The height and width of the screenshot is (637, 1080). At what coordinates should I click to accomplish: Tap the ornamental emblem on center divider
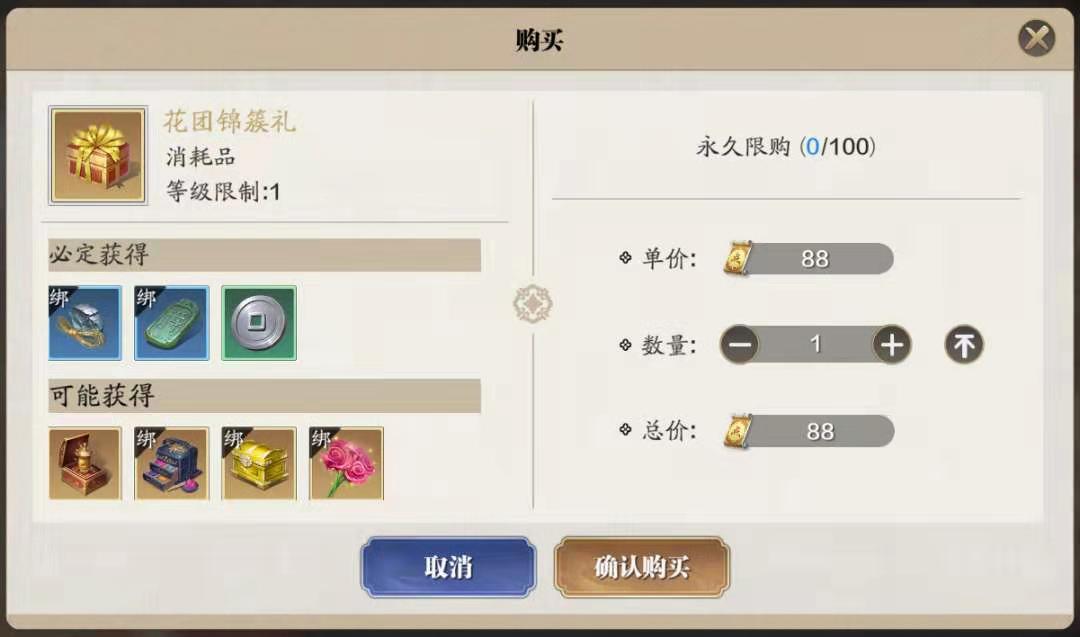(x=533, y=304)
